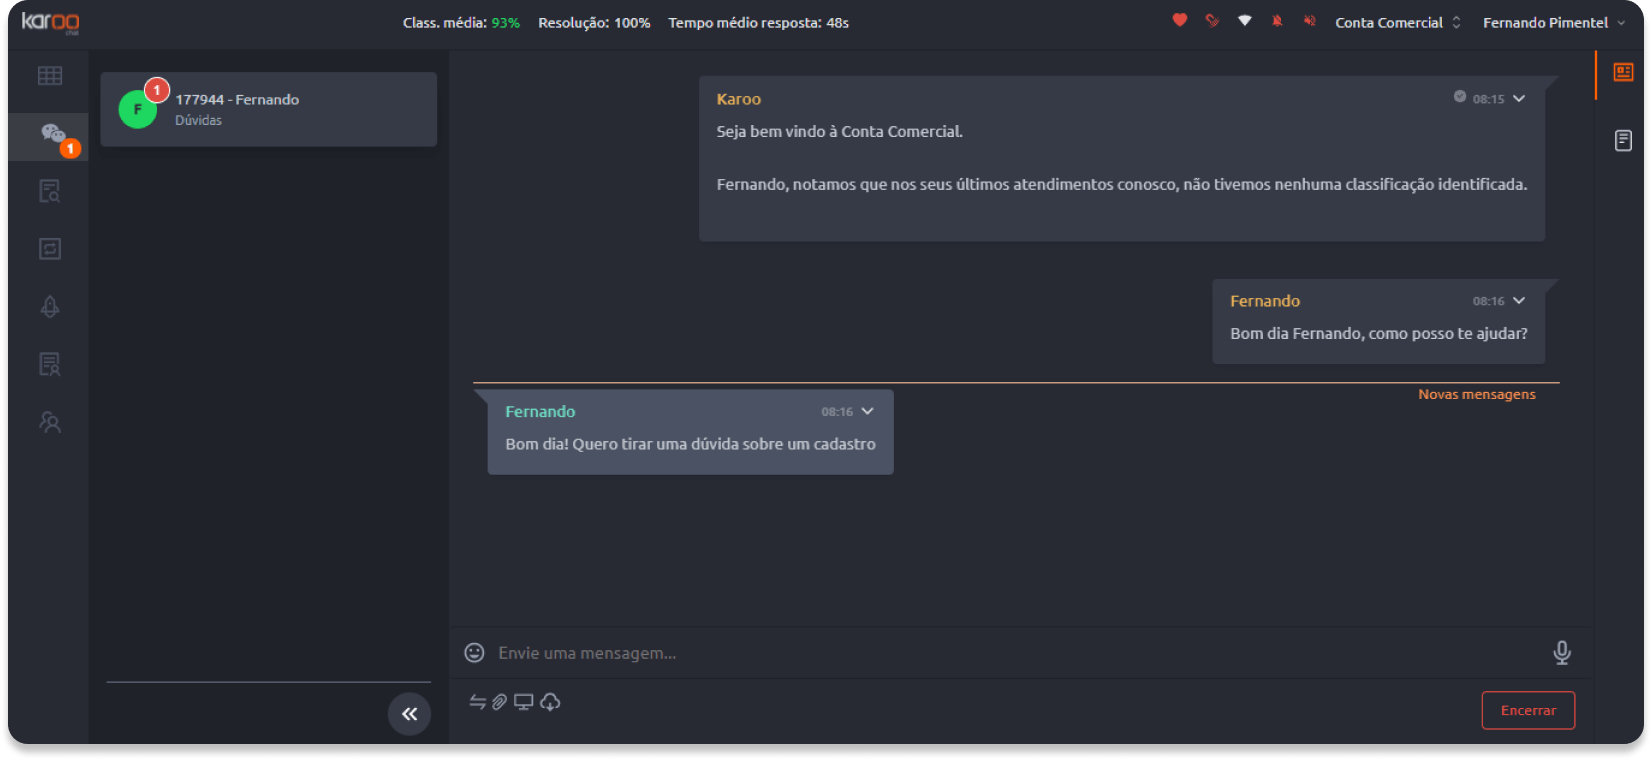The image size is (1652, 760).
Task: Expand the Fernando Pimentel user menu
Action: (1554, 22)
